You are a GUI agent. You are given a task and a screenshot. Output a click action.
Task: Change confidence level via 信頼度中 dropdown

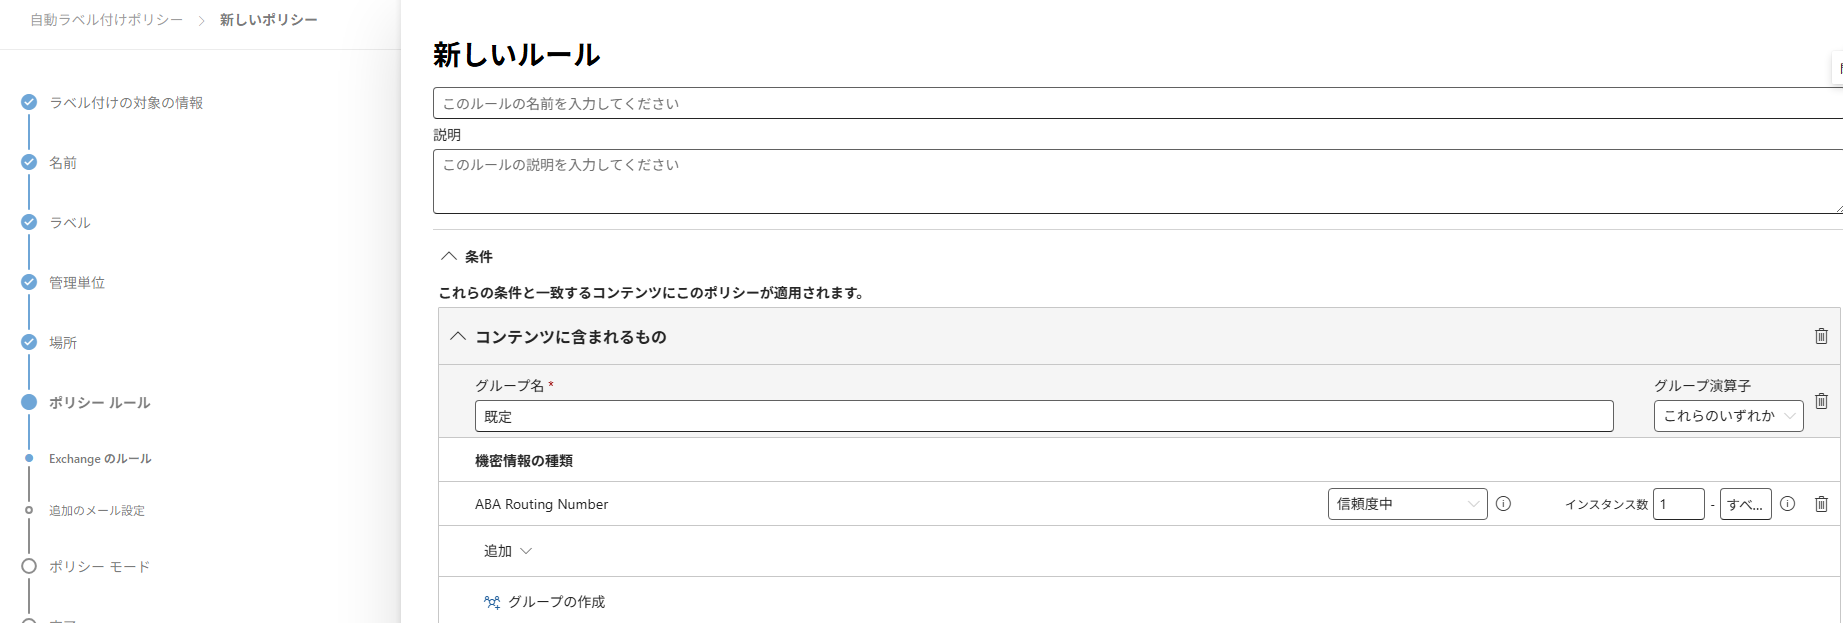coord(1407,504)
